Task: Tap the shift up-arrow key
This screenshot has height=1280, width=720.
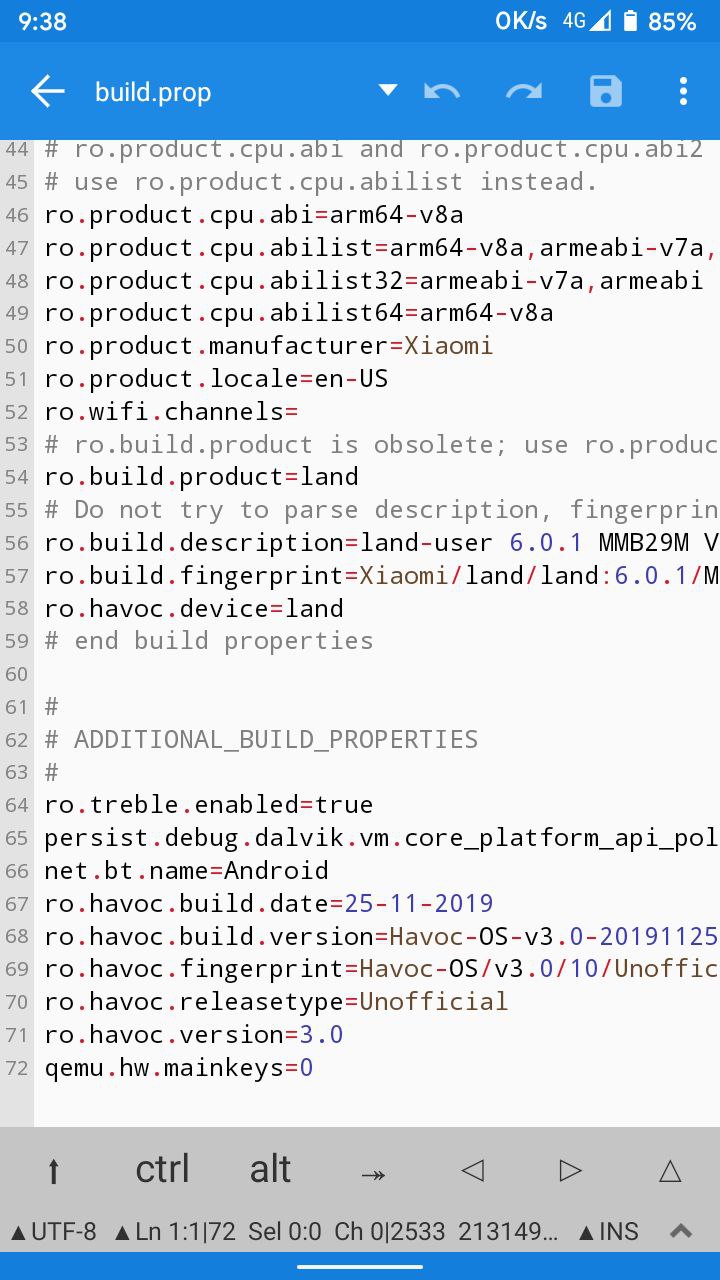Action: [54, 1170]
